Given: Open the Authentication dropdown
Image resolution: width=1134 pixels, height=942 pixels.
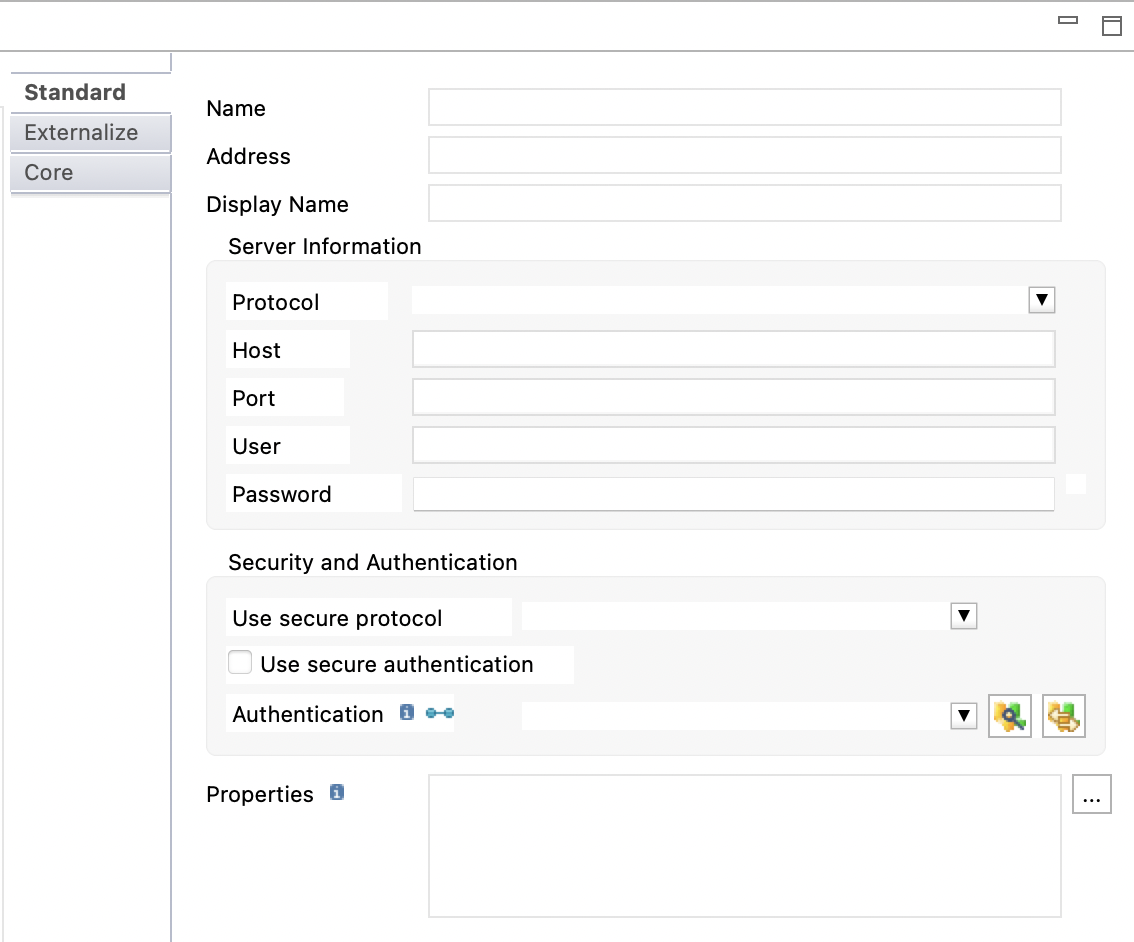Looking at the screenshot, I should (963, 715).
